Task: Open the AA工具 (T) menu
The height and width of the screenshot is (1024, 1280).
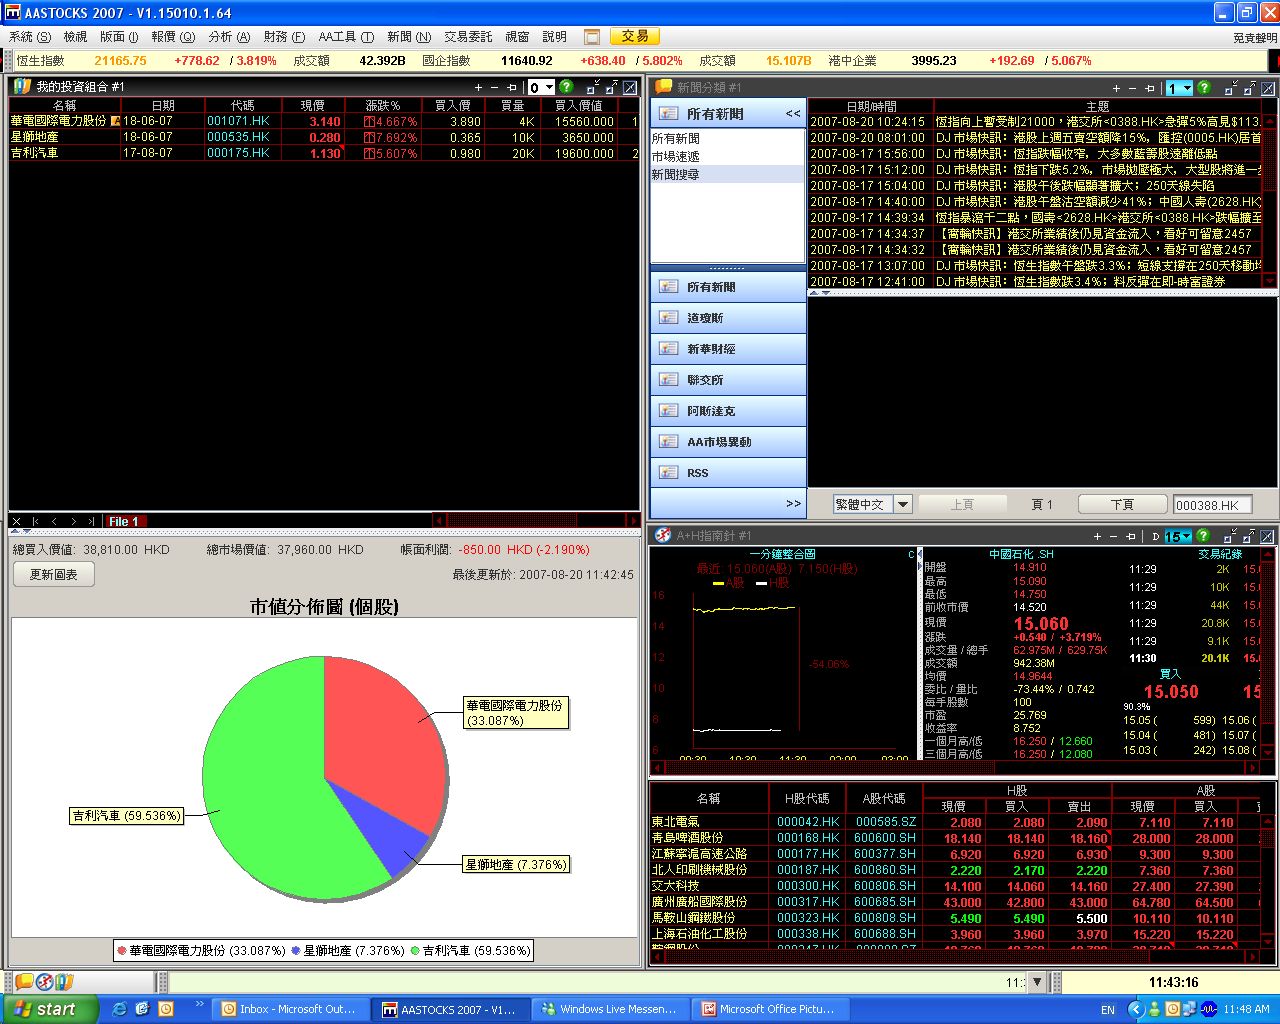Action: pyautogui.click(x=346, y=37)
